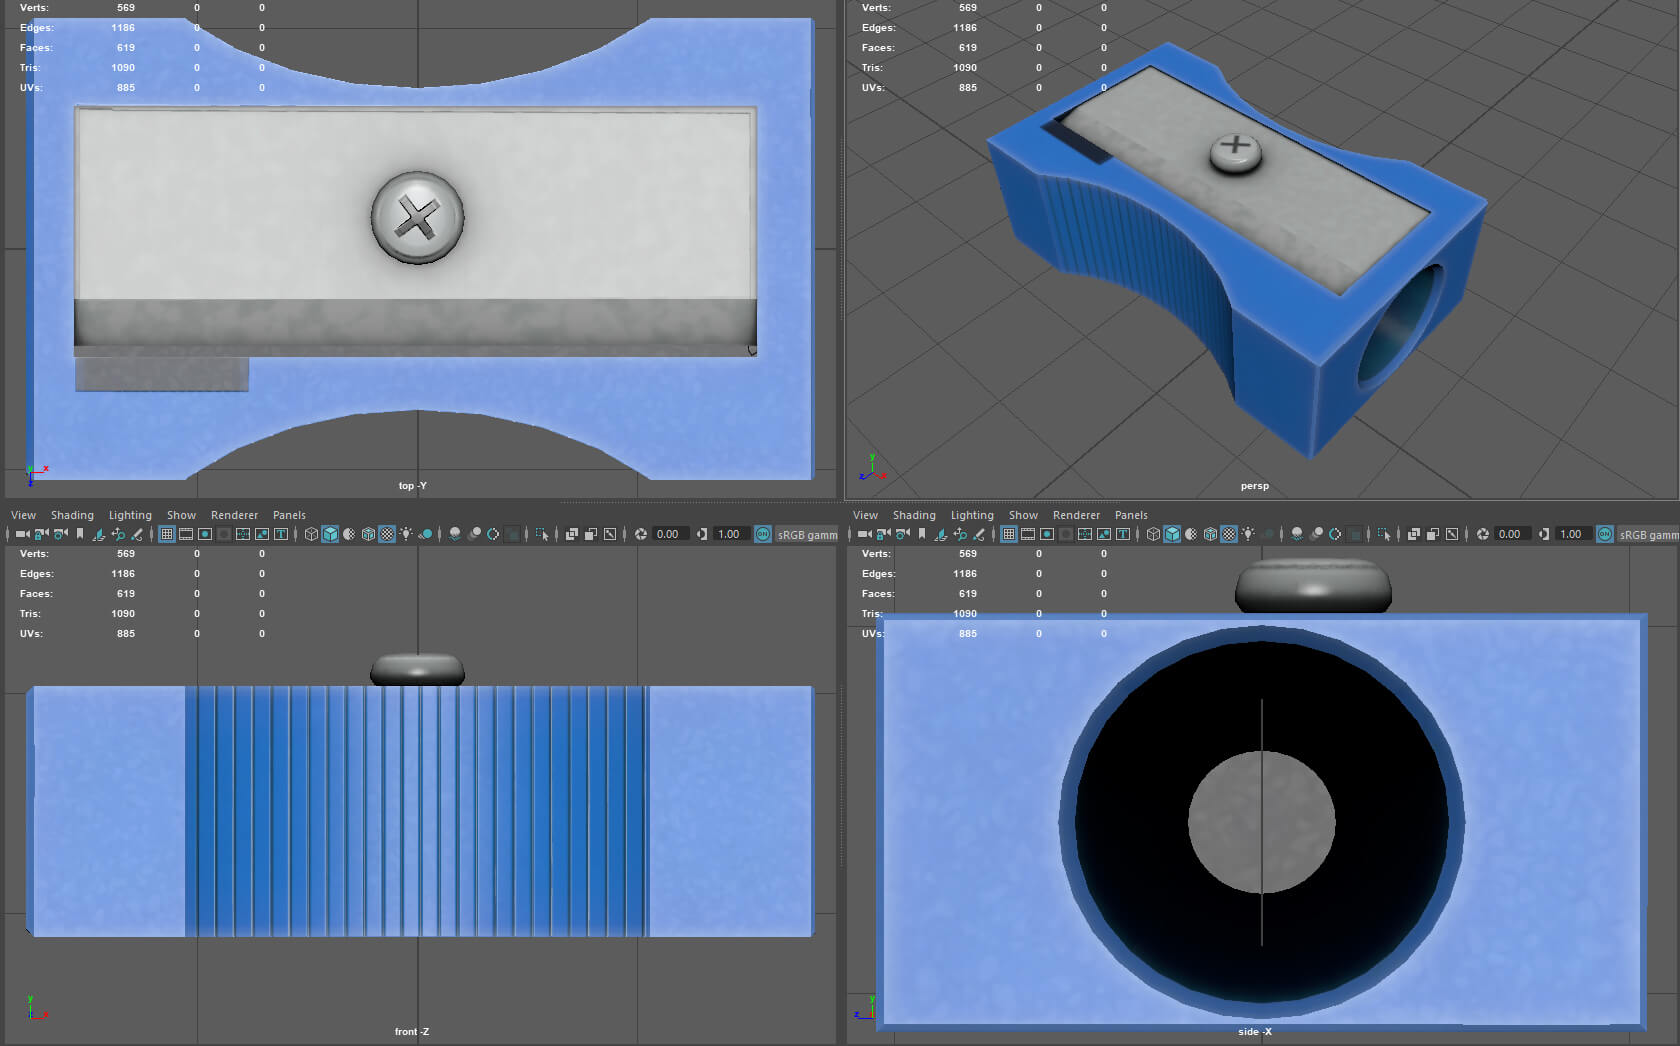
Task: Click Renderer in side -X panel menu
Action: 1076,515
